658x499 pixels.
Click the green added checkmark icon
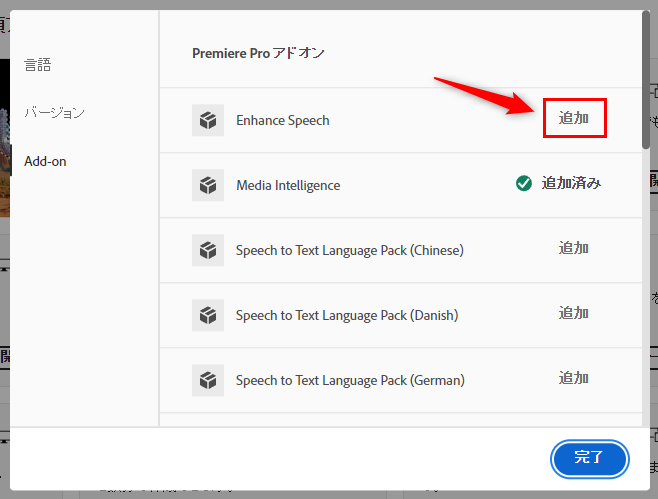(524, 183)
